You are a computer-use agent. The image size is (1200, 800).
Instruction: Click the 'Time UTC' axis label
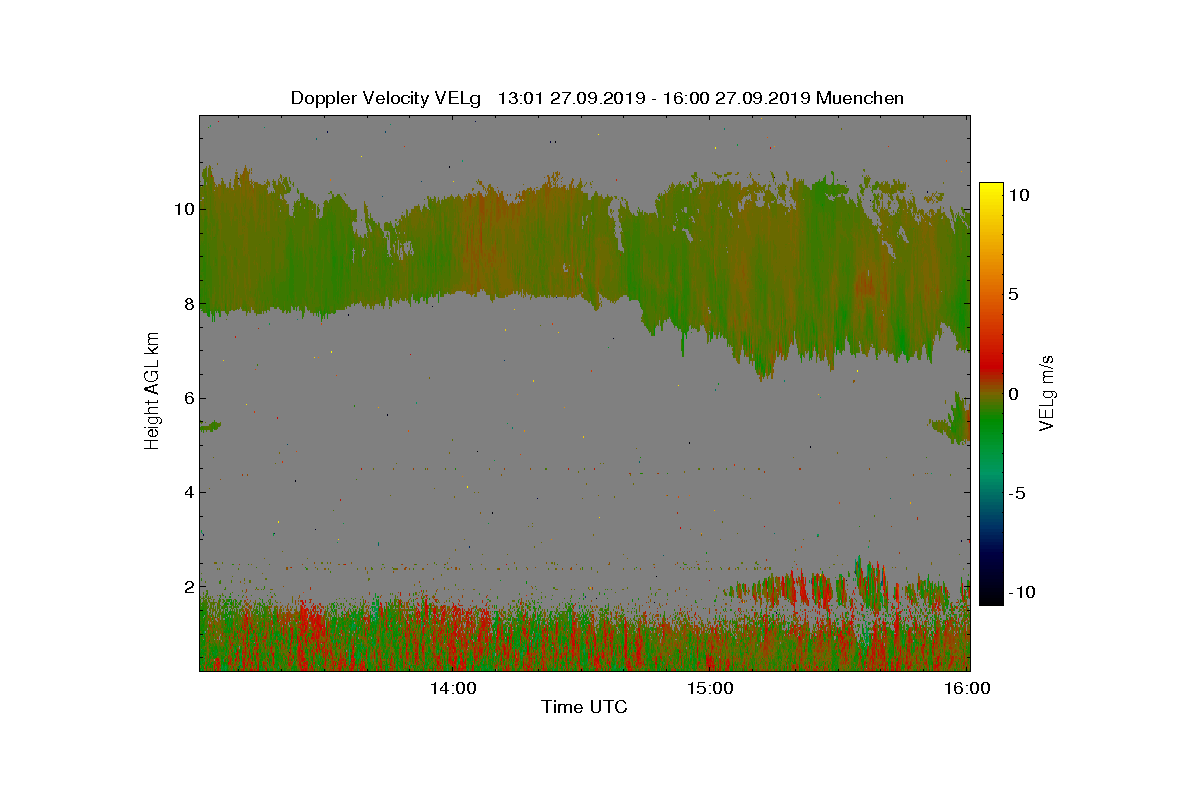585,707
